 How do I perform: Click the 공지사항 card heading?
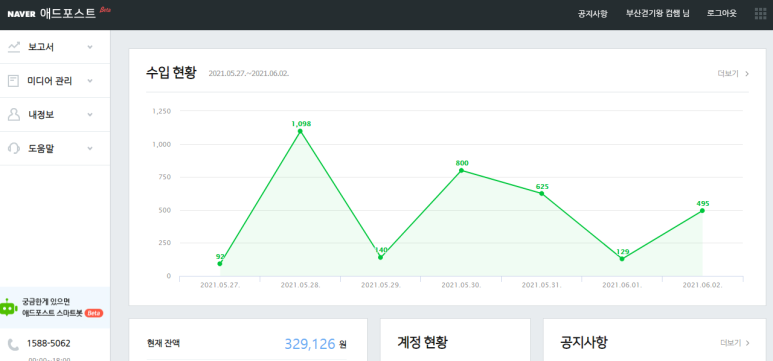pos(584,343)
